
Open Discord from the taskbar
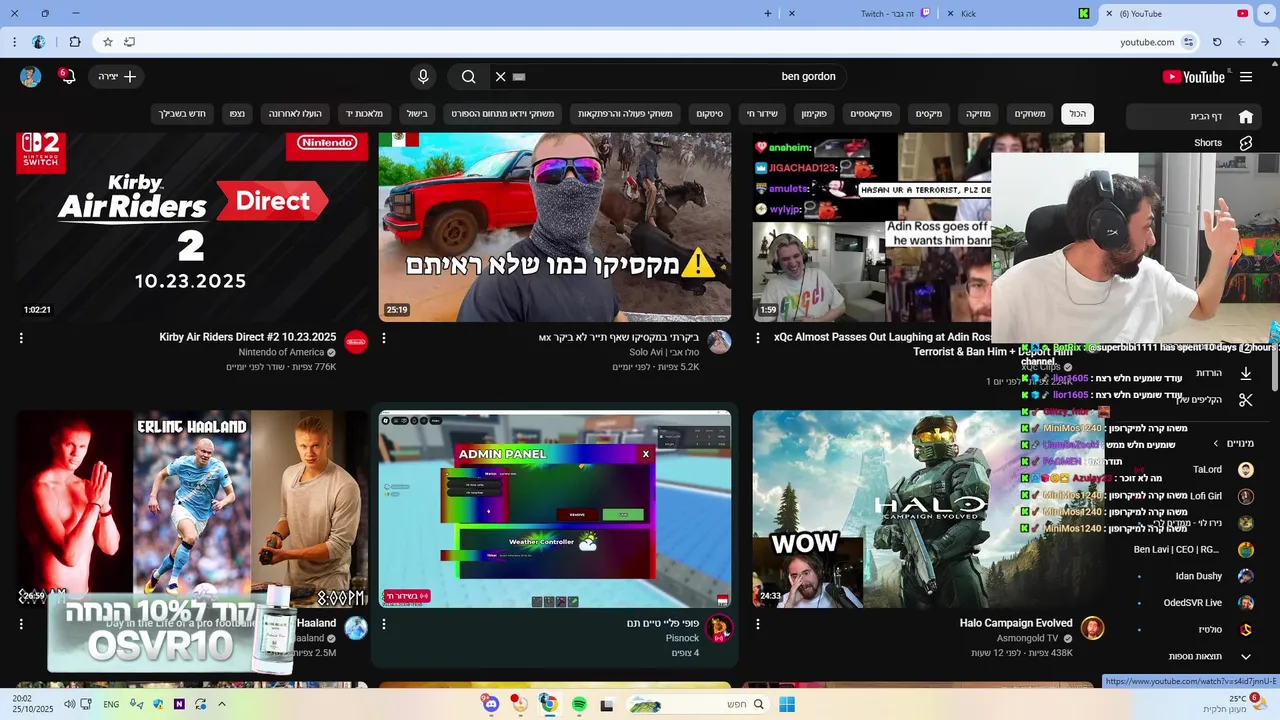tap(491, 704)
